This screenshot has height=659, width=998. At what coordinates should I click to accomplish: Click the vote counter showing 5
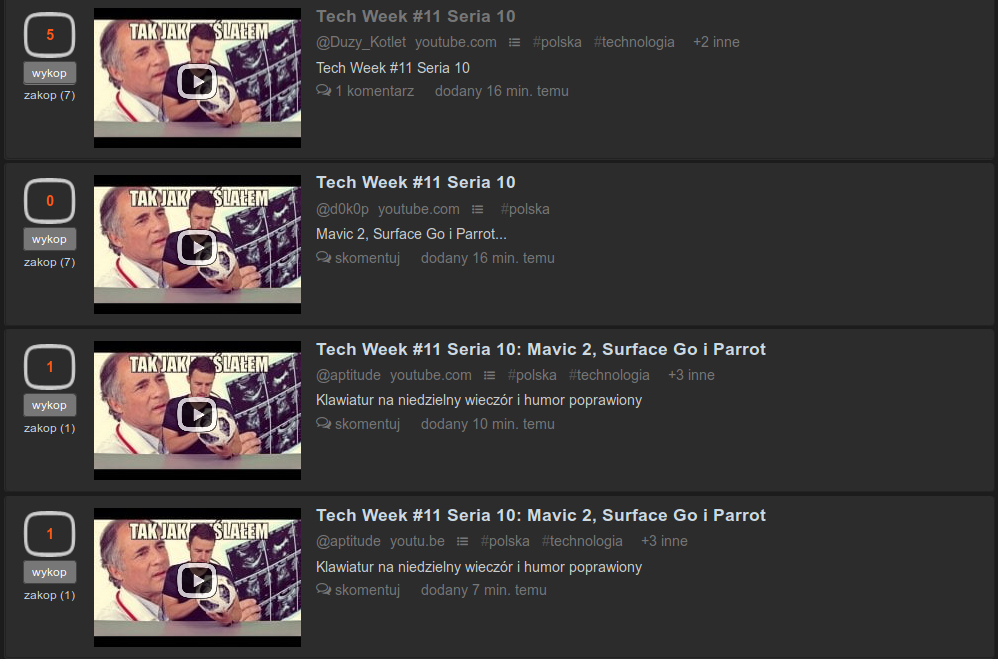point(50,35)
